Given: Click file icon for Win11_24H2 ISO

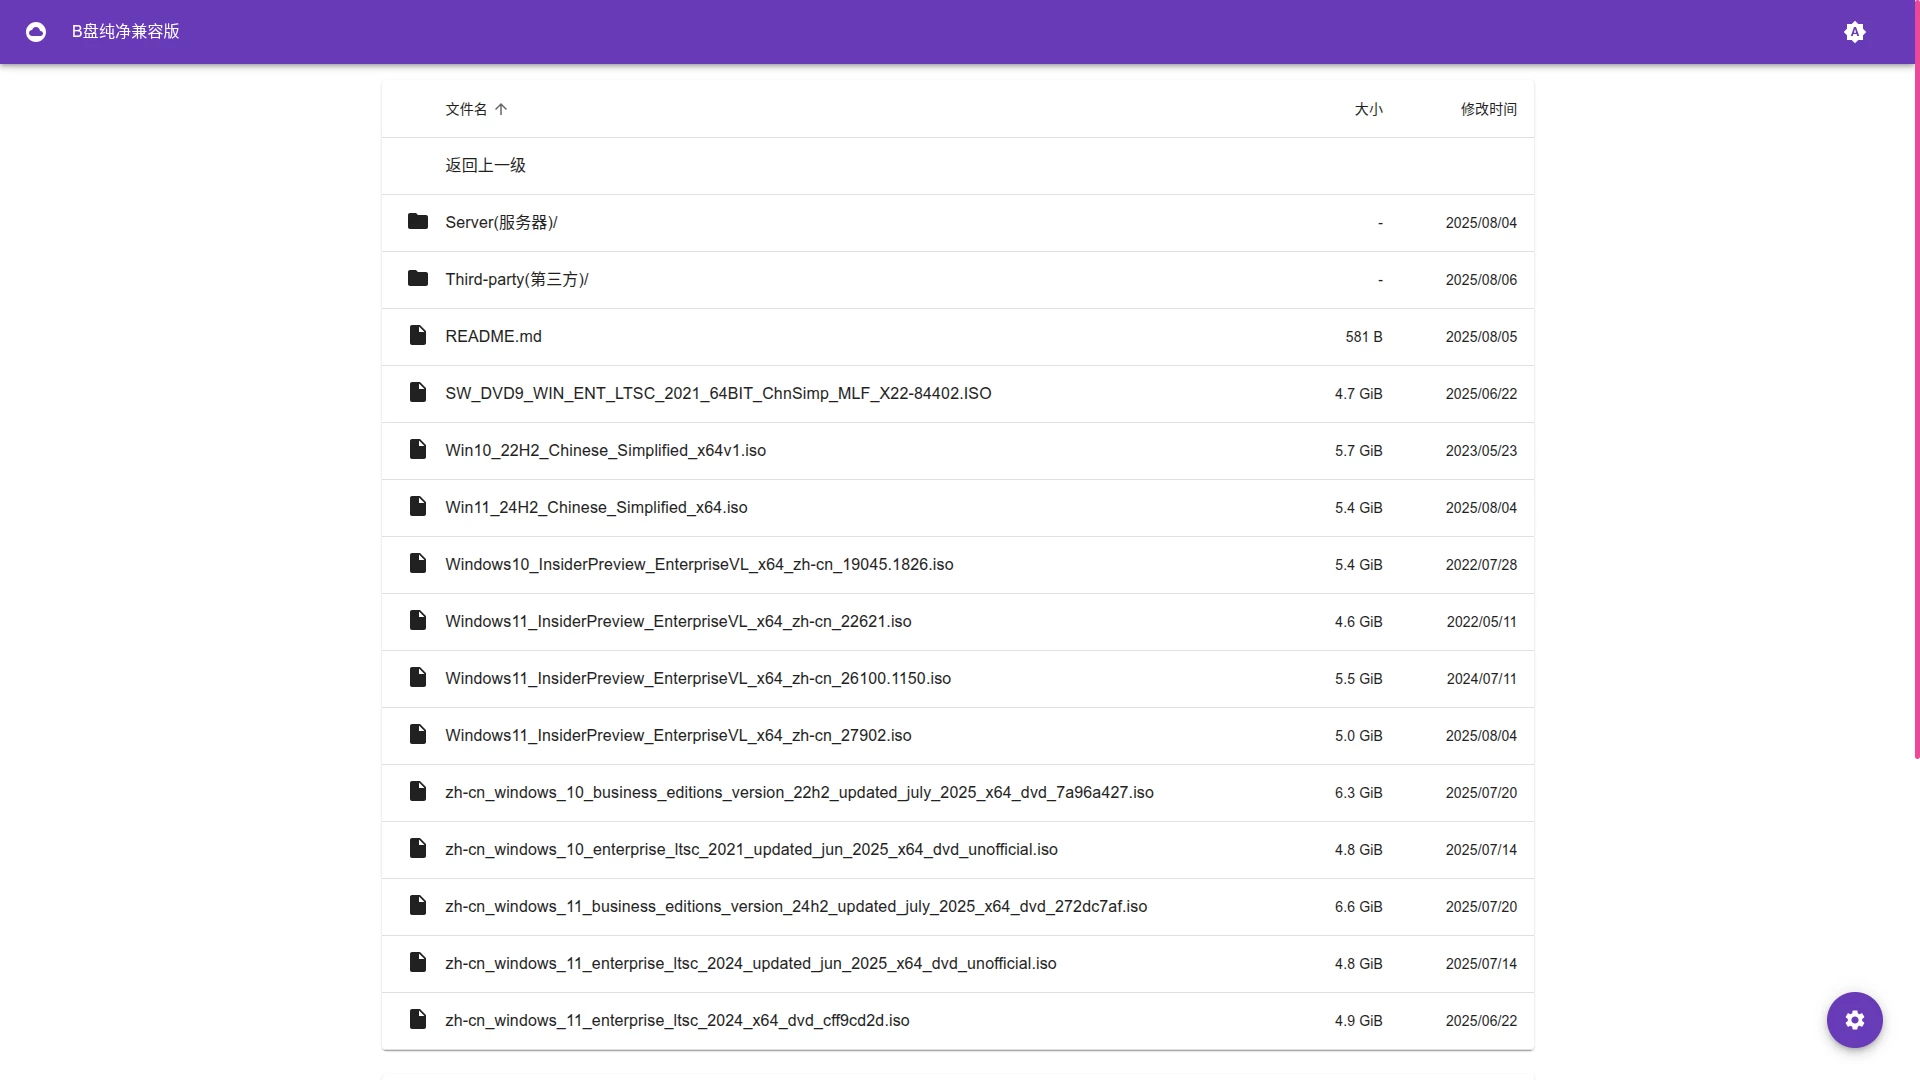Looking at the screenshot, I should (x=418, y=506).
